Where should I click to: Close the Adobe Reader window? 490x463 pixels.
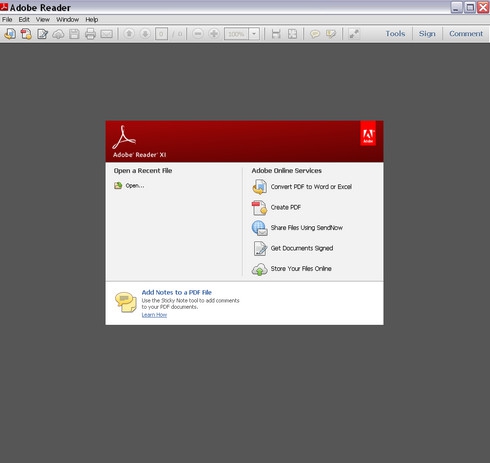coord(483,7)
